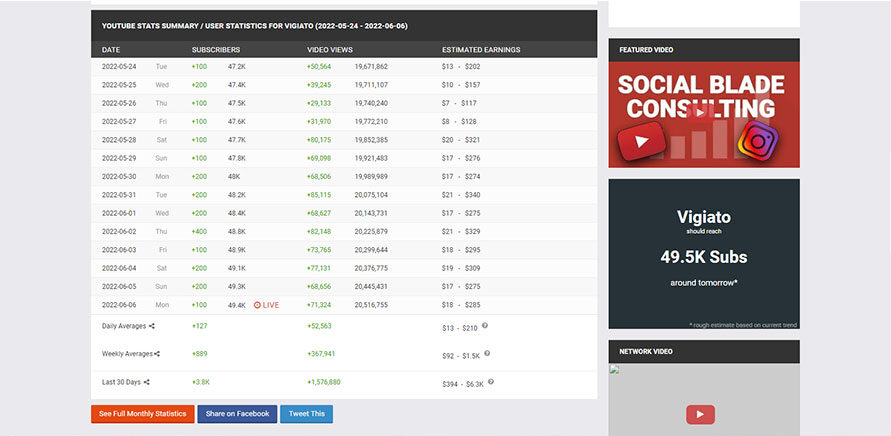
Task: Click the Estimated Earnings column header
Action: click(x=481, y=49)
